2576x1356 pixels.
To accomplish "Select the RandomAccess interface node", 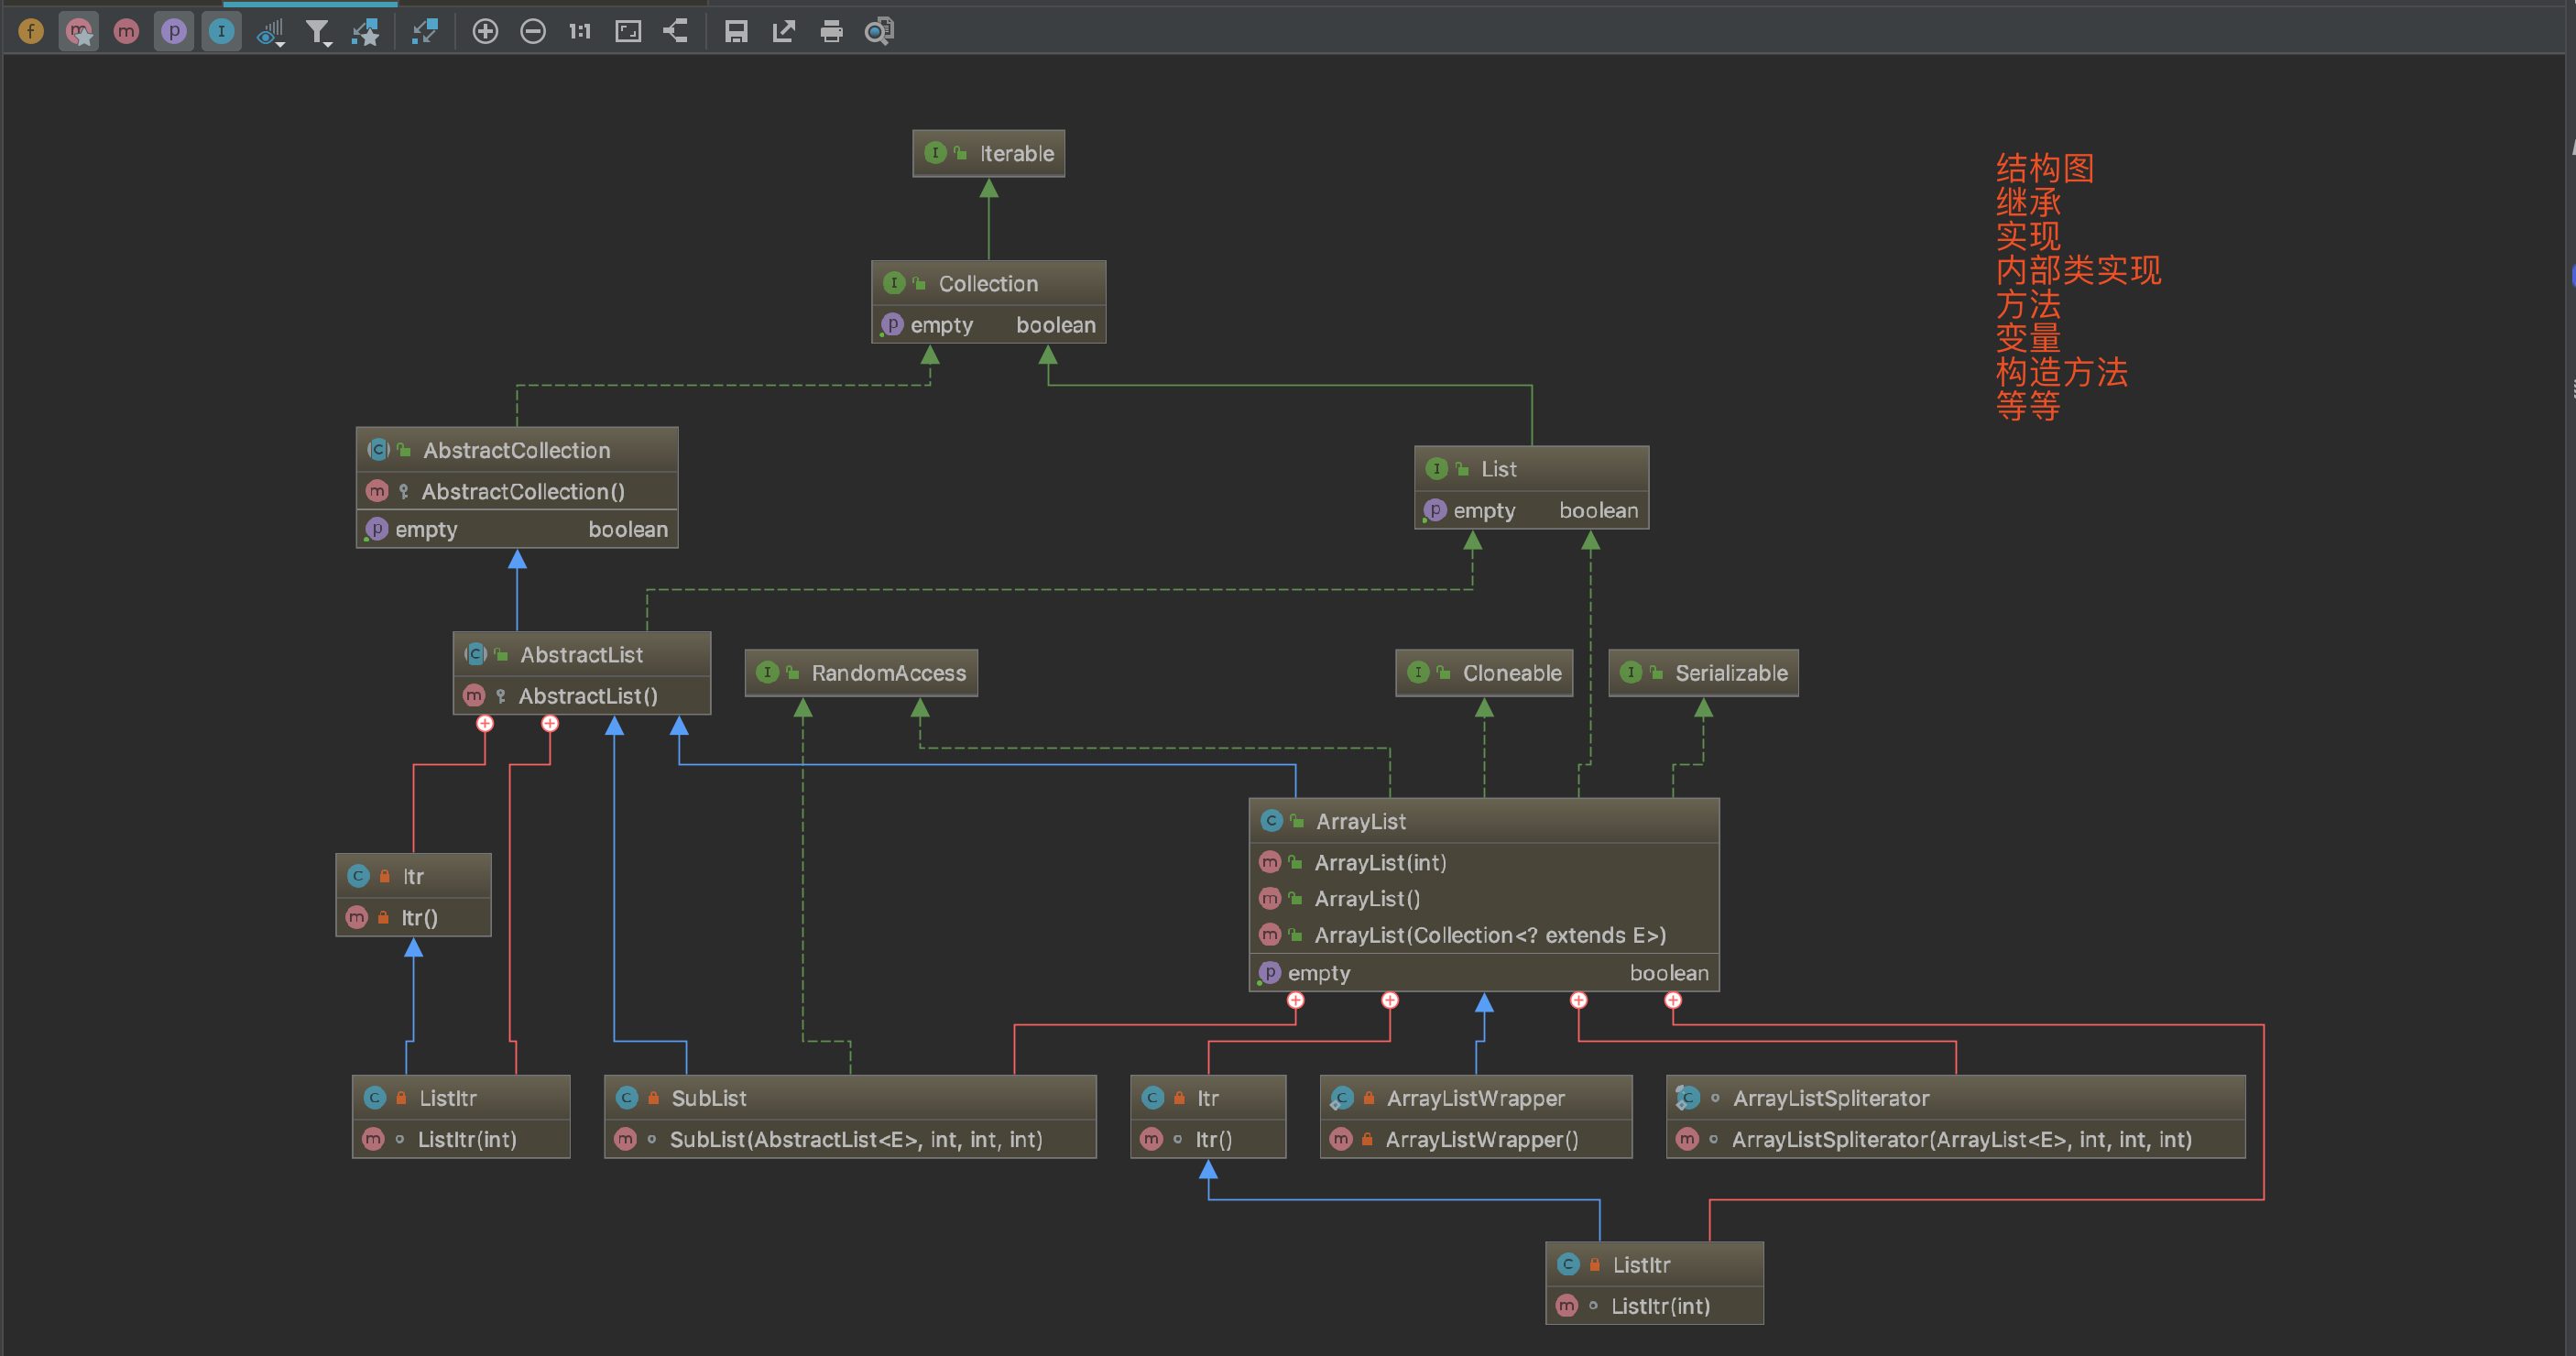I will [x=888, y=673].
